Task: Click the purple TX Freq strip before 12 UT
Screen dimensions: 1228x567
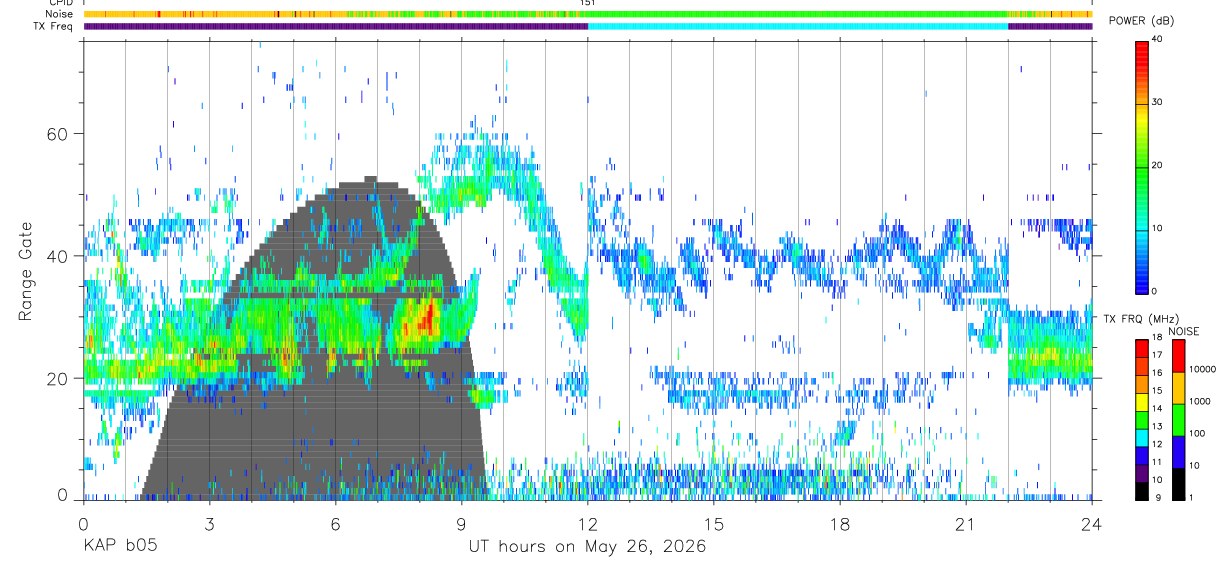Action: [x=335, y=26]
